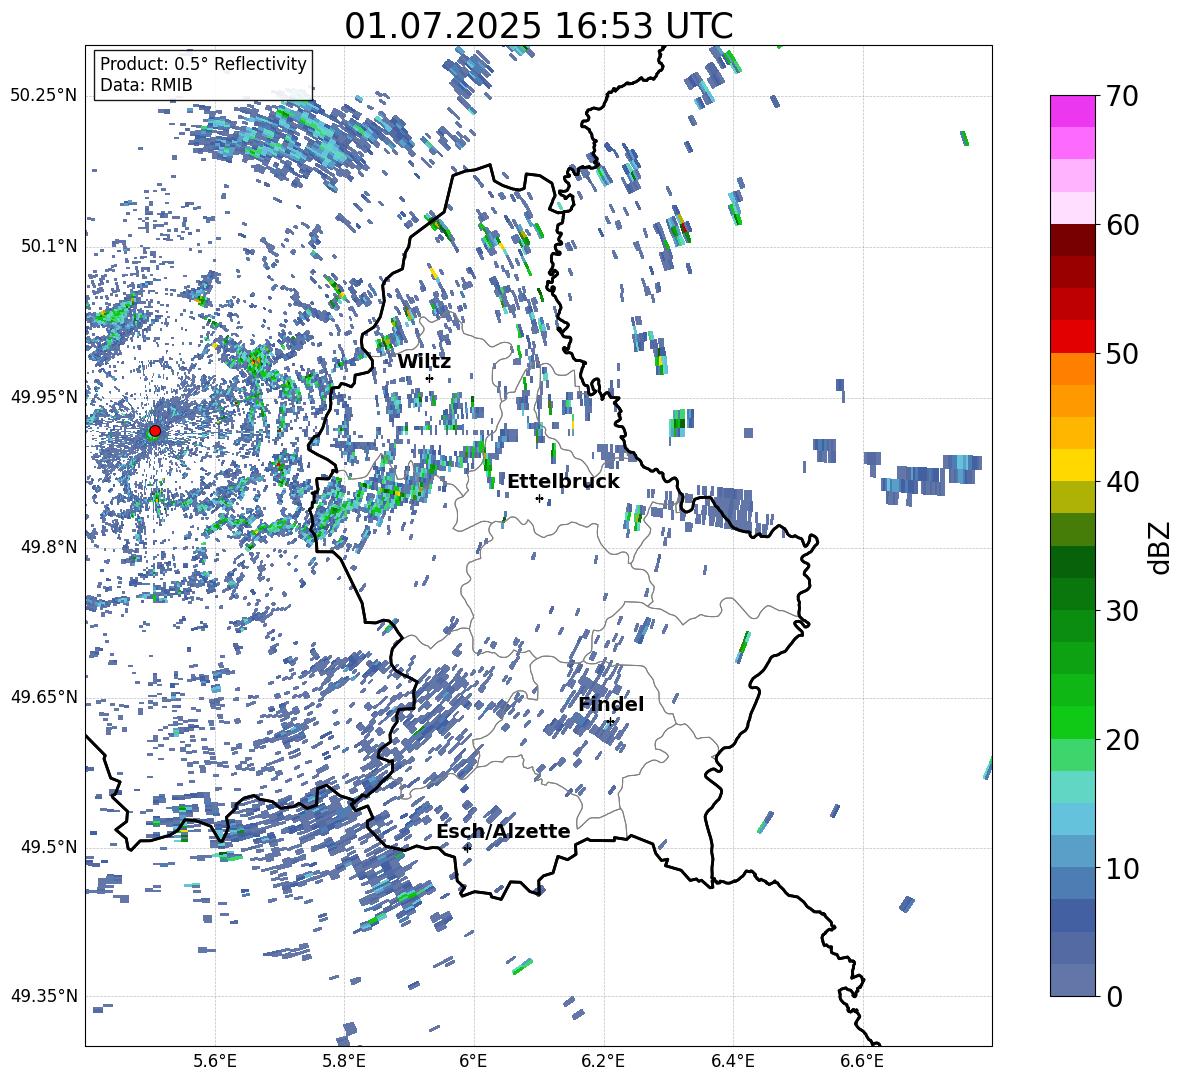Select the Esch/Alzette city label

coord(503,831)
